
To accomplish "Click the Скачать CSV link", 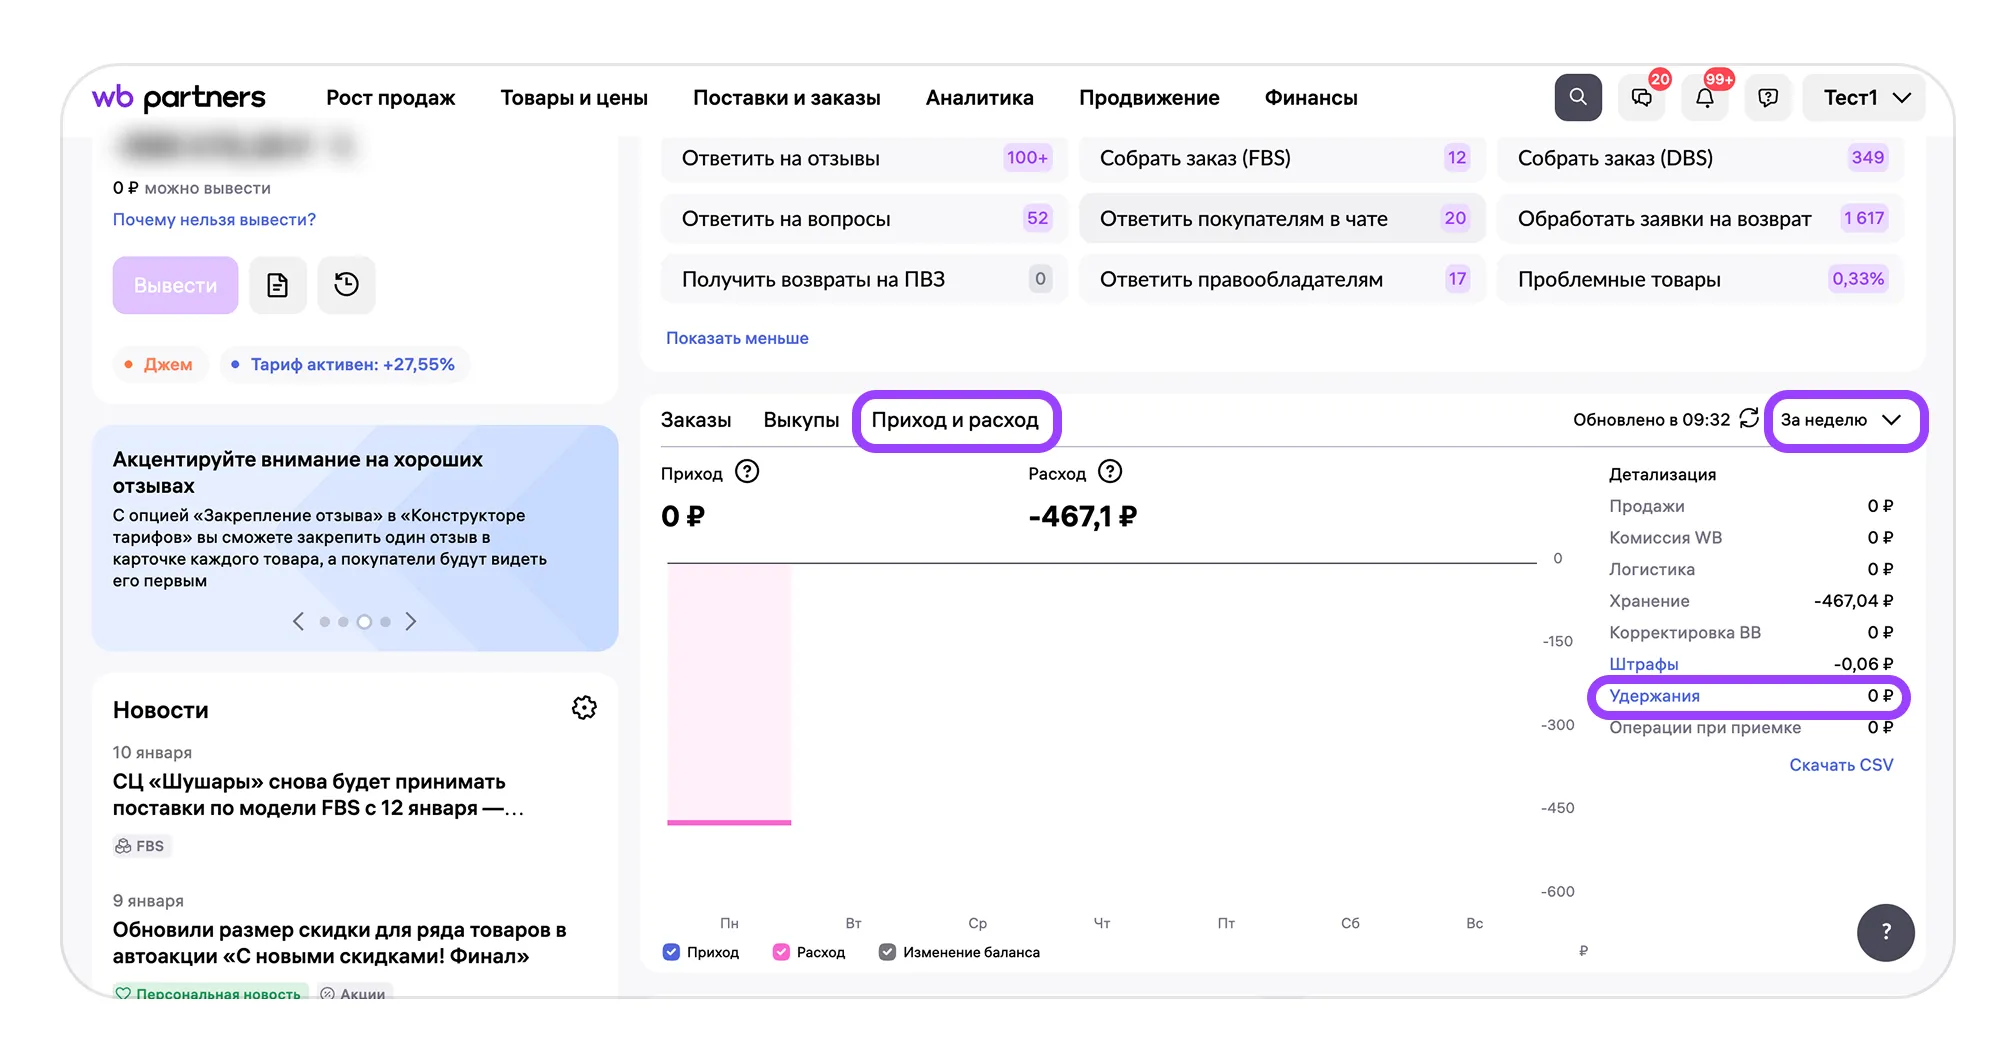I will tap(1840, 765).
